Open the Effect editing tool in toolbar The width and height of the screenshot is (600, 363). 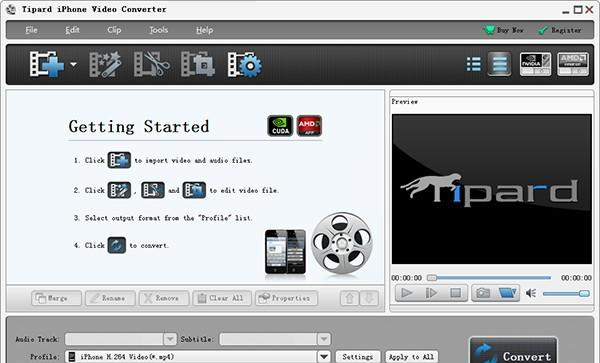(105, 64)
